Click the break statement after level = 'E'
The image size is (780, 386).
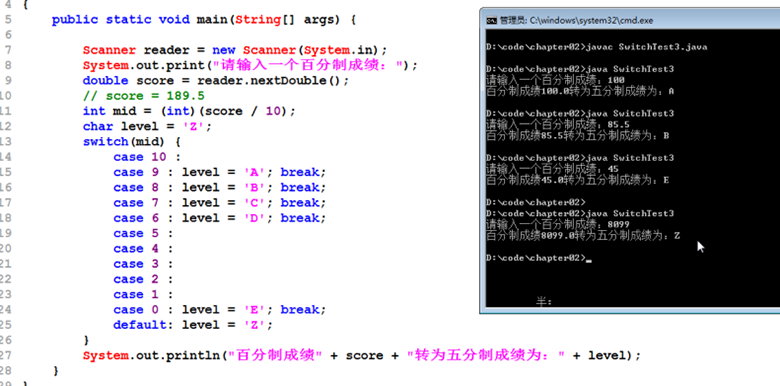[302, 310]
